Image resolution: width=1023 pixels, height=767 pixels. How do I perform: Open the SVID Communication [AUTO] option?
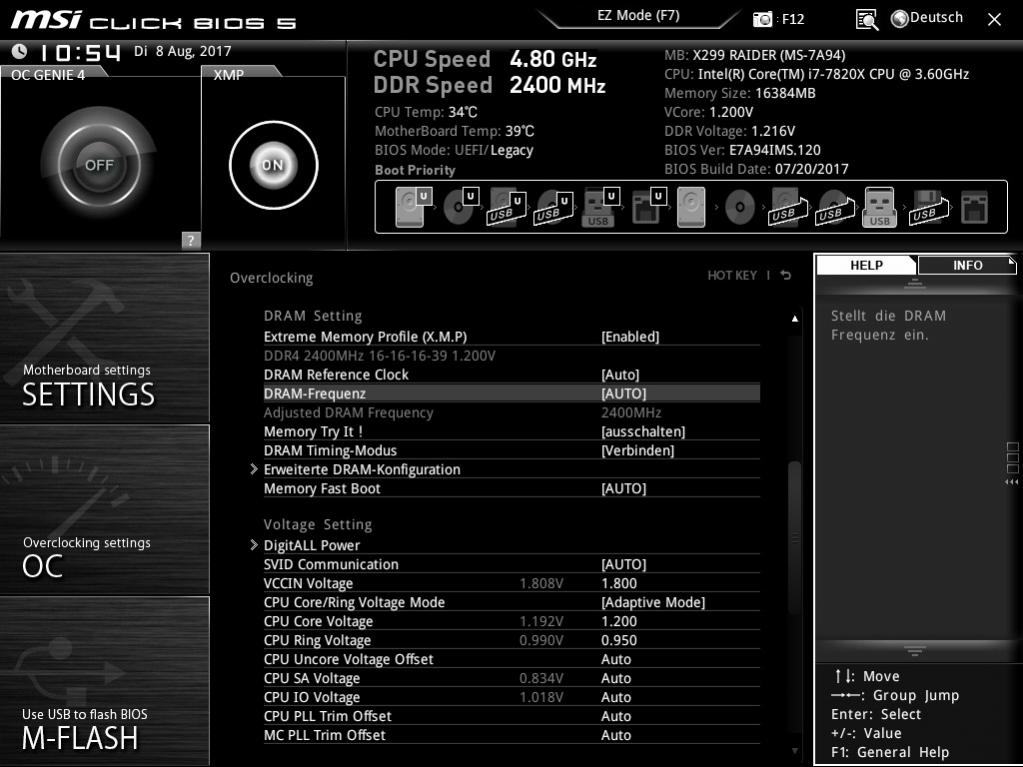(x=624, y=564)
